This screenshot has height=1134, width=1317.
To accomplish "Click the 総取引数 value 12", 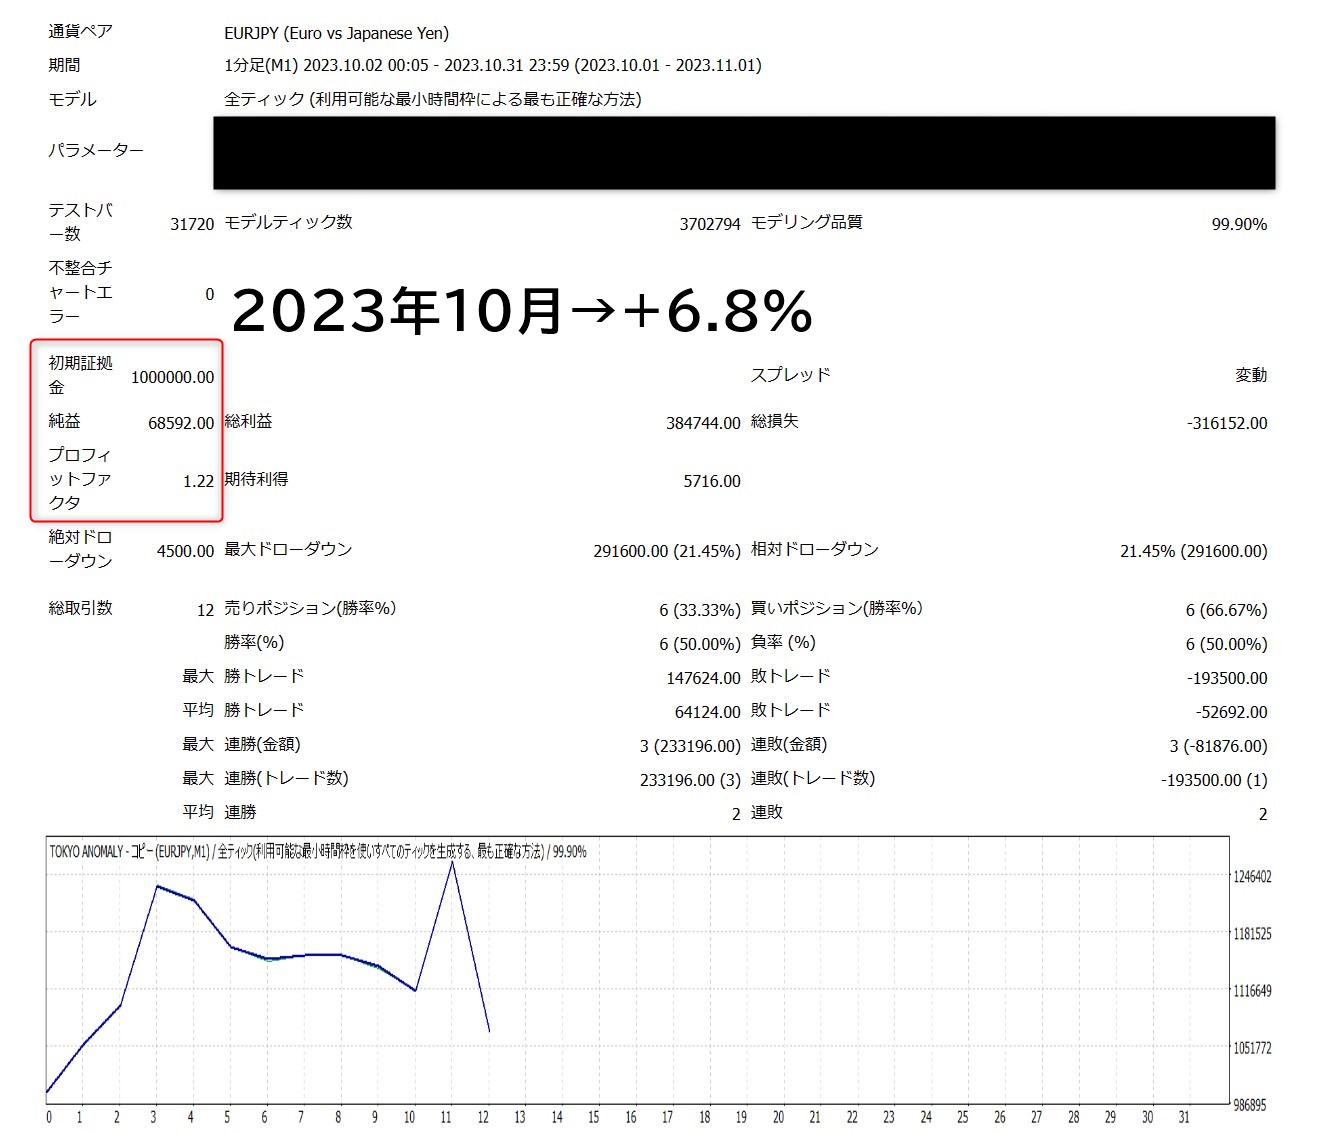I will [x=205, y=610].
